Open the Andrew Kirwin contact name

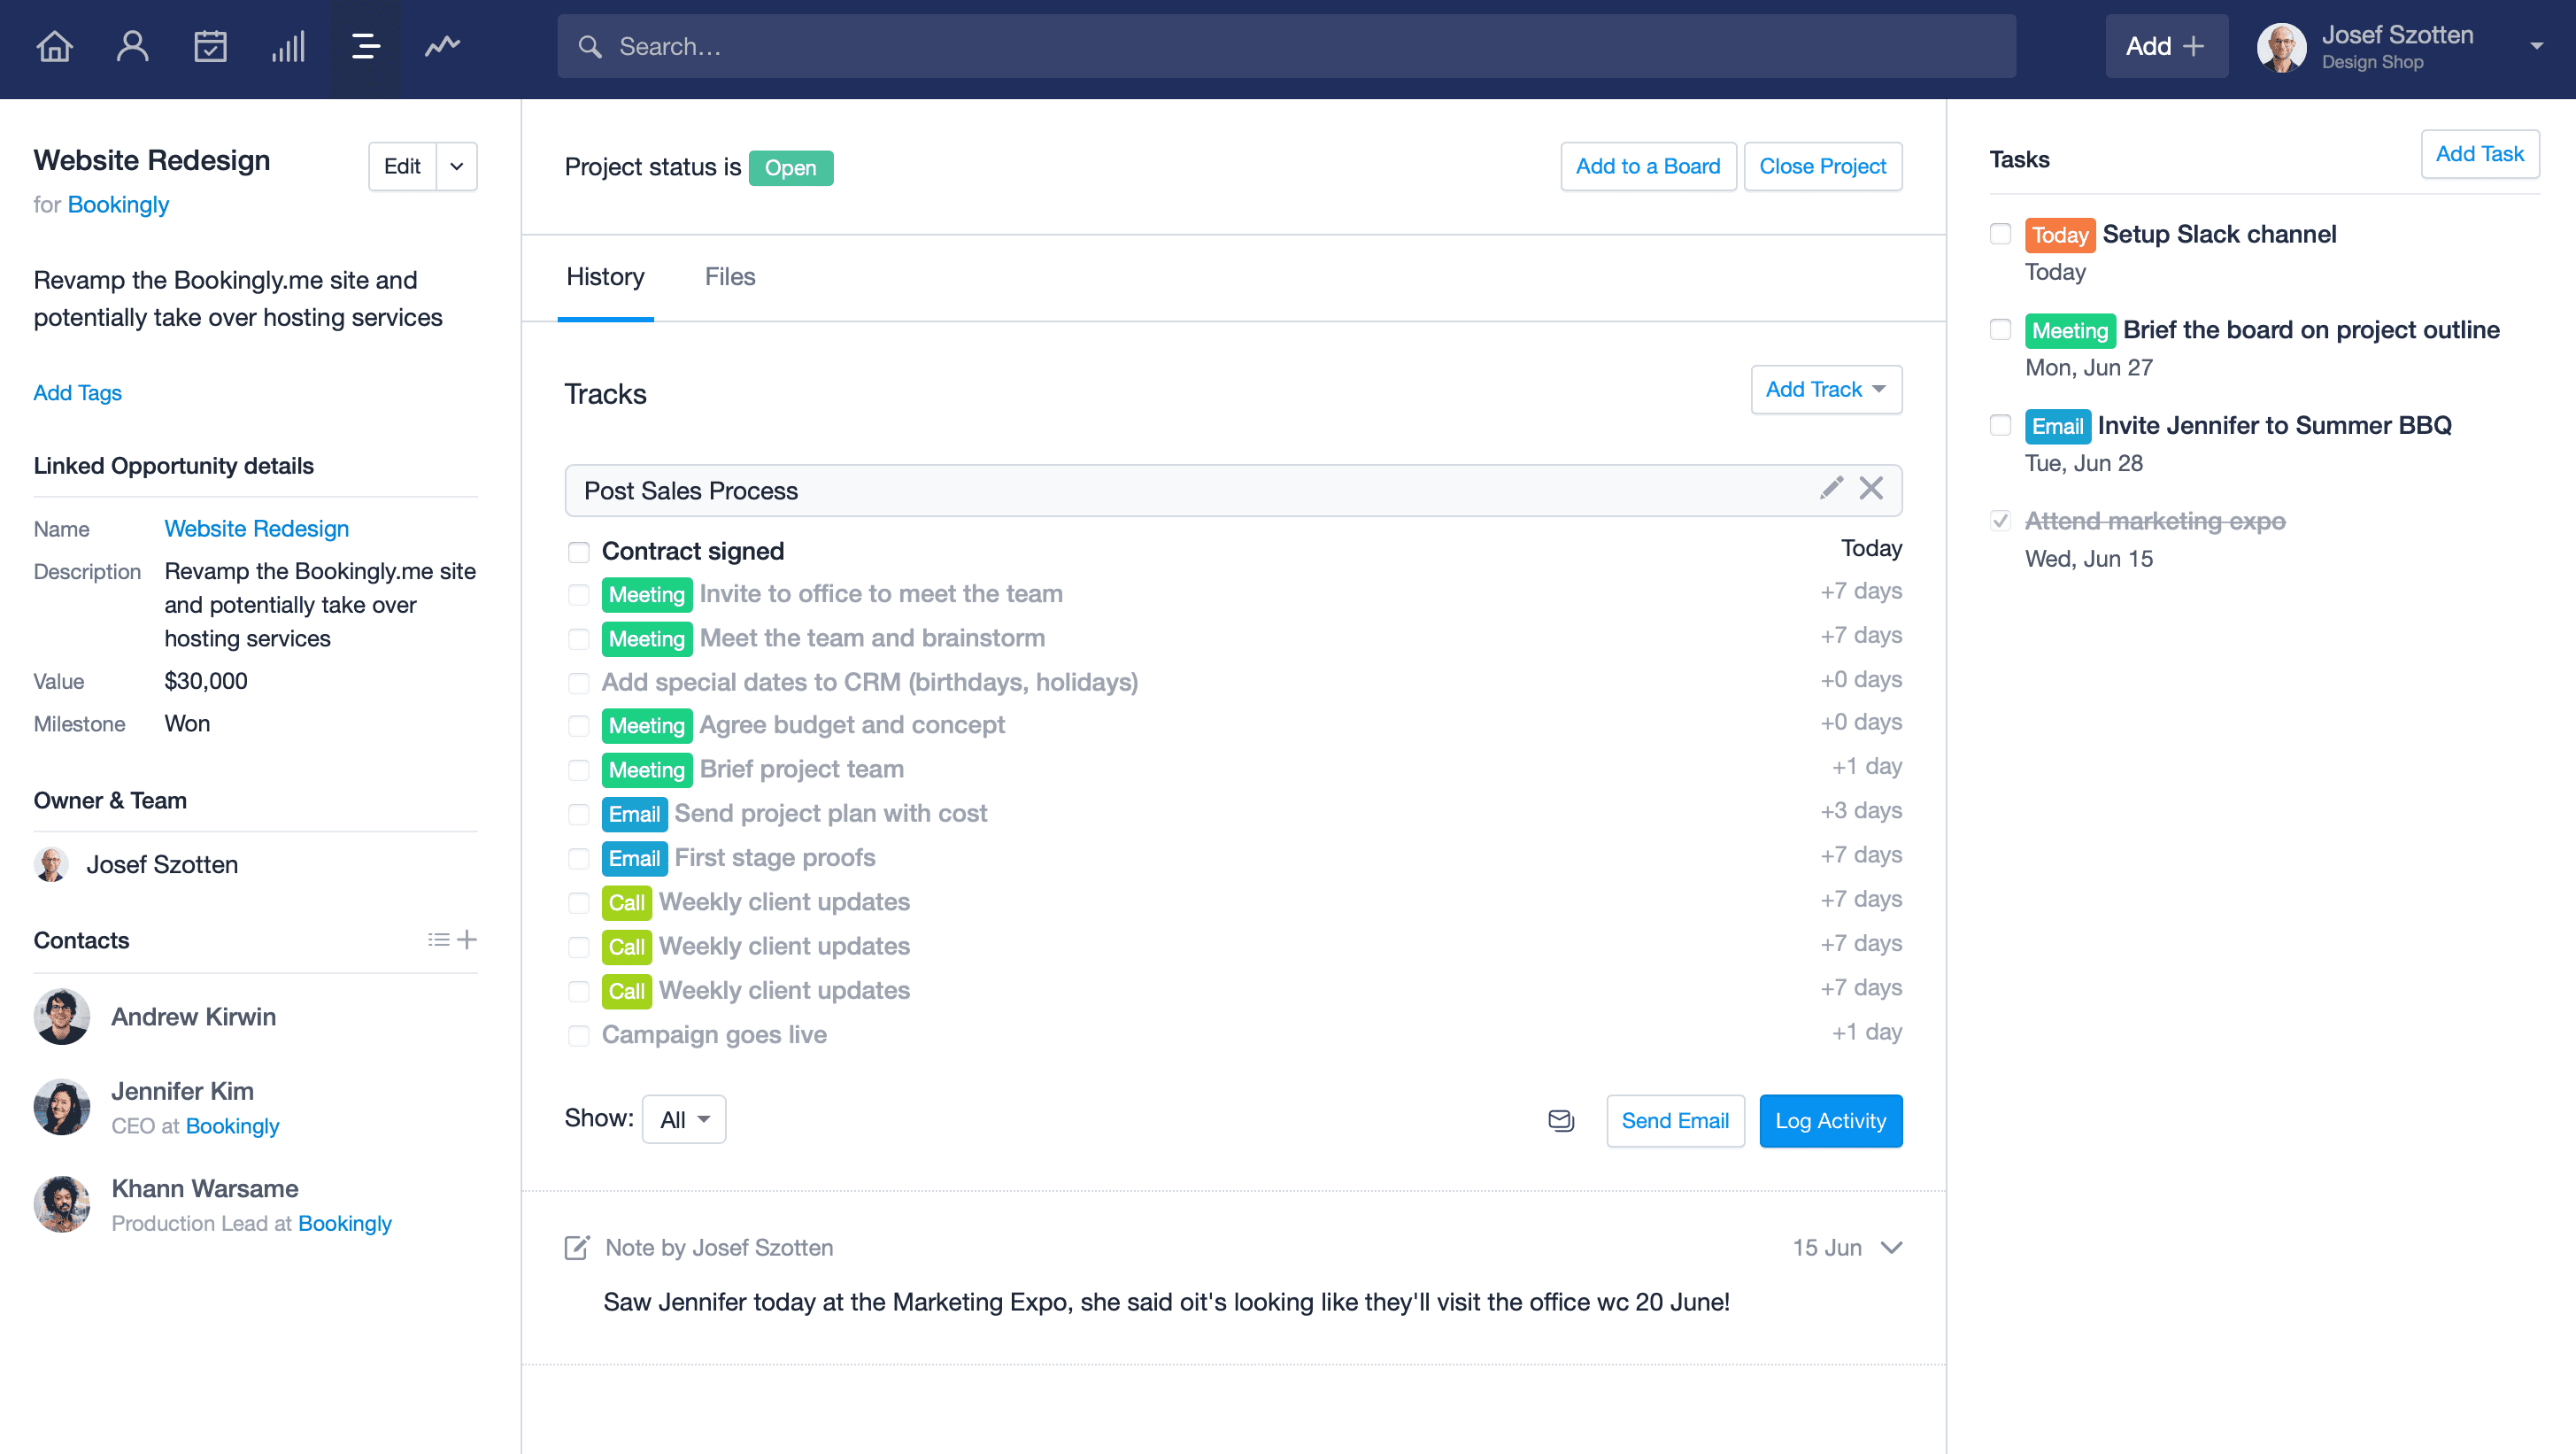(x=194, y=1016)
